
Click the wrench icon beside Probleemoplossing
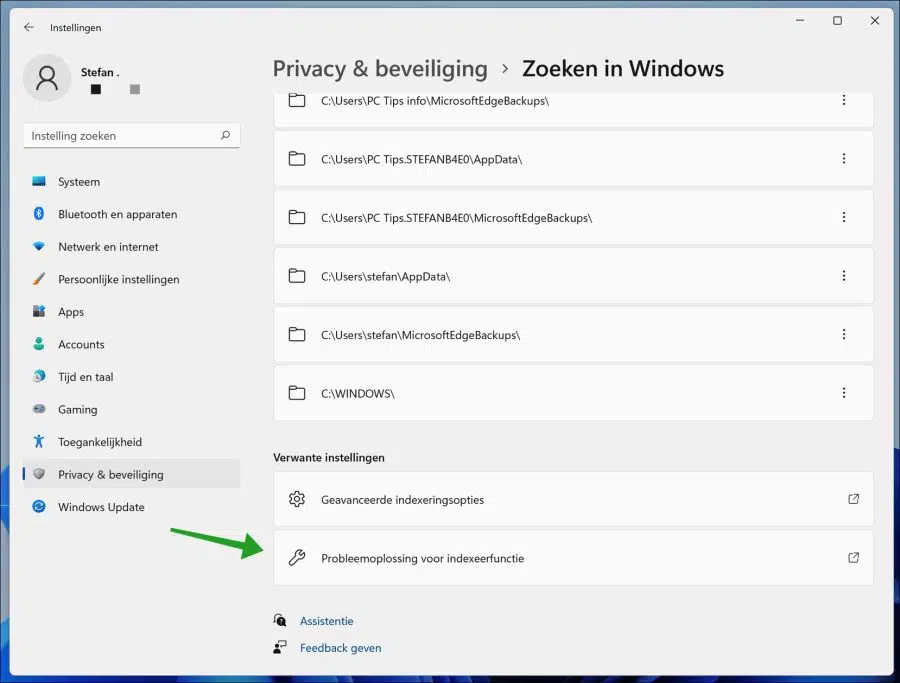coord(297,557)
